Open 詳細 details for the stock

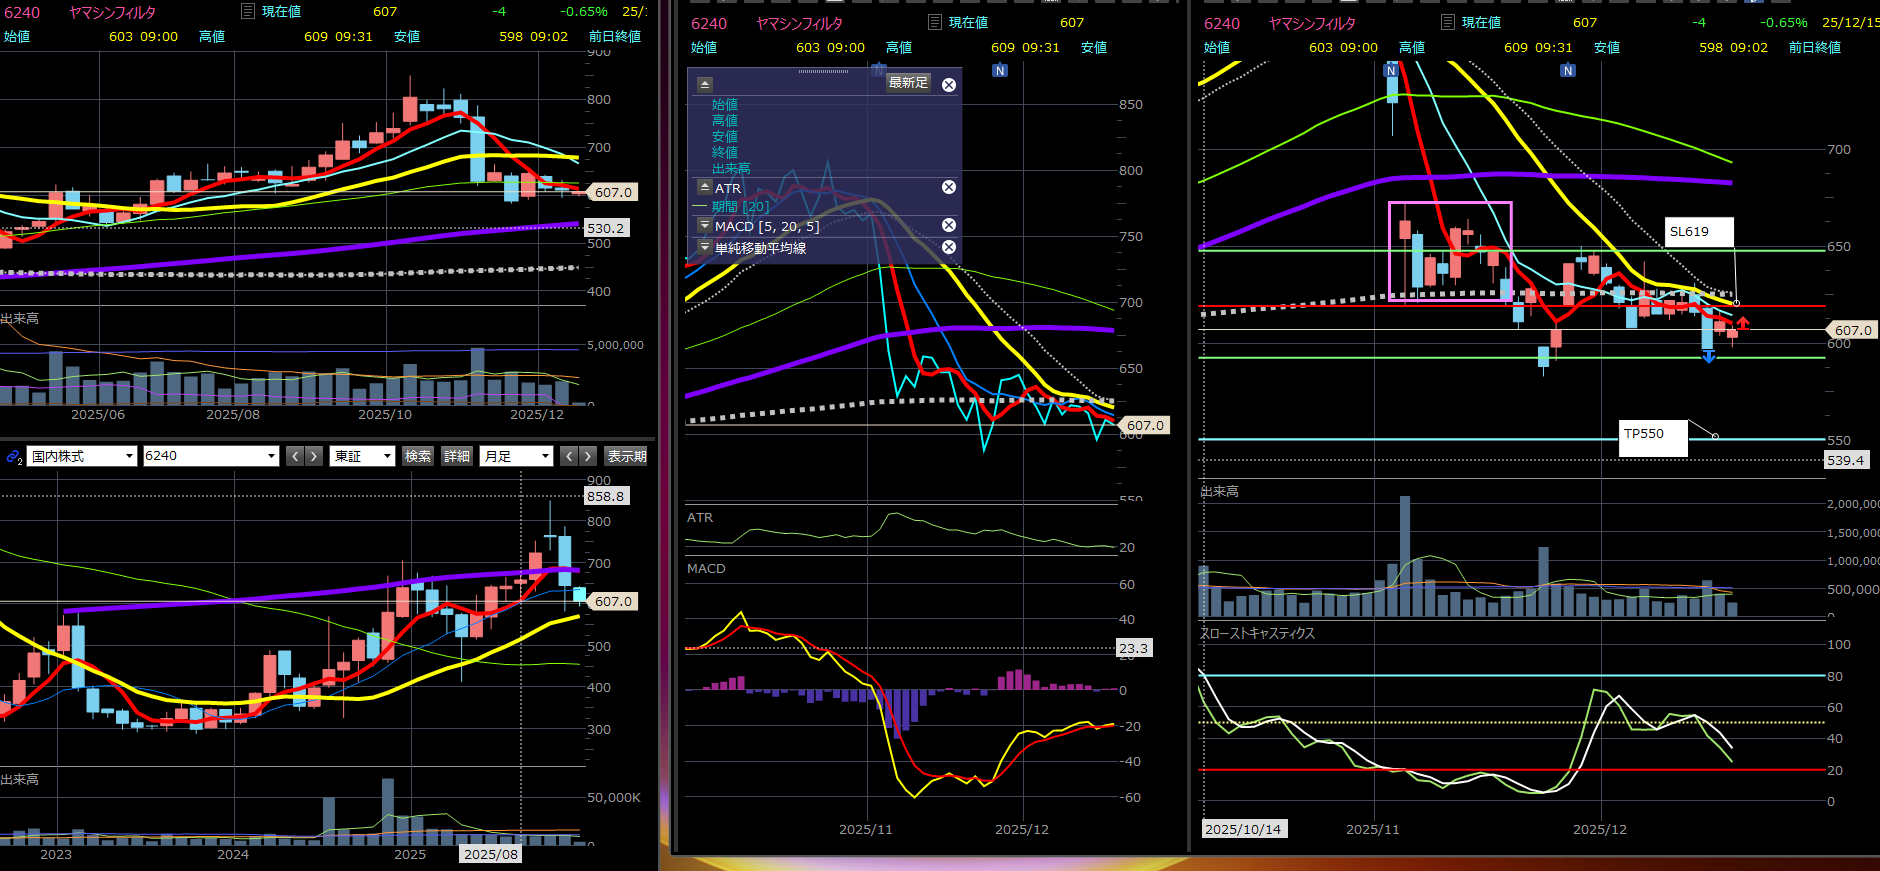pos(457,456)
